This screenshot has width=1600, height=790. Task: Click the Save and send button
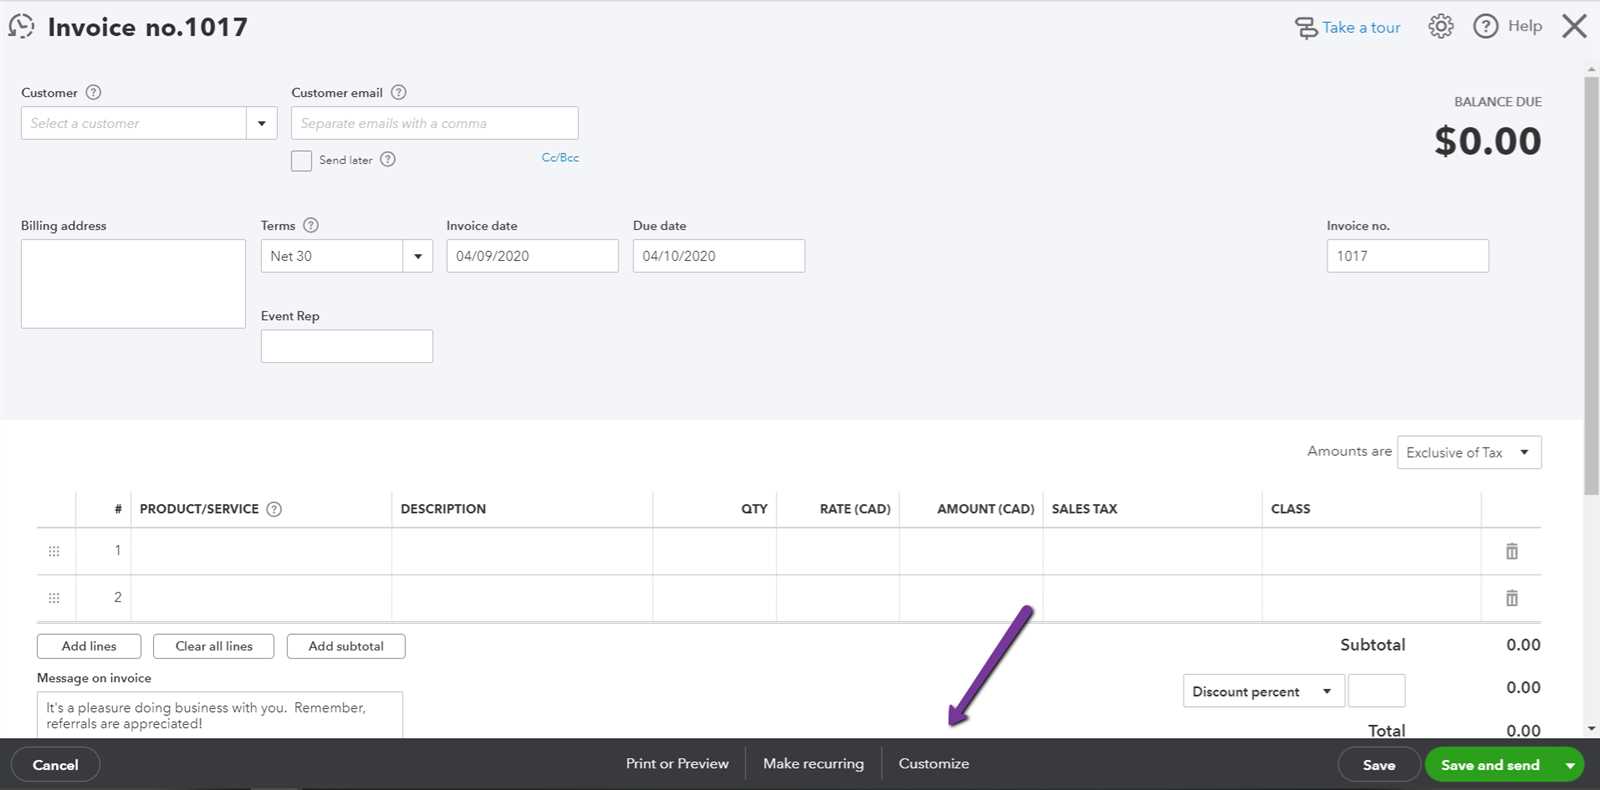[x=1490, y=765]
